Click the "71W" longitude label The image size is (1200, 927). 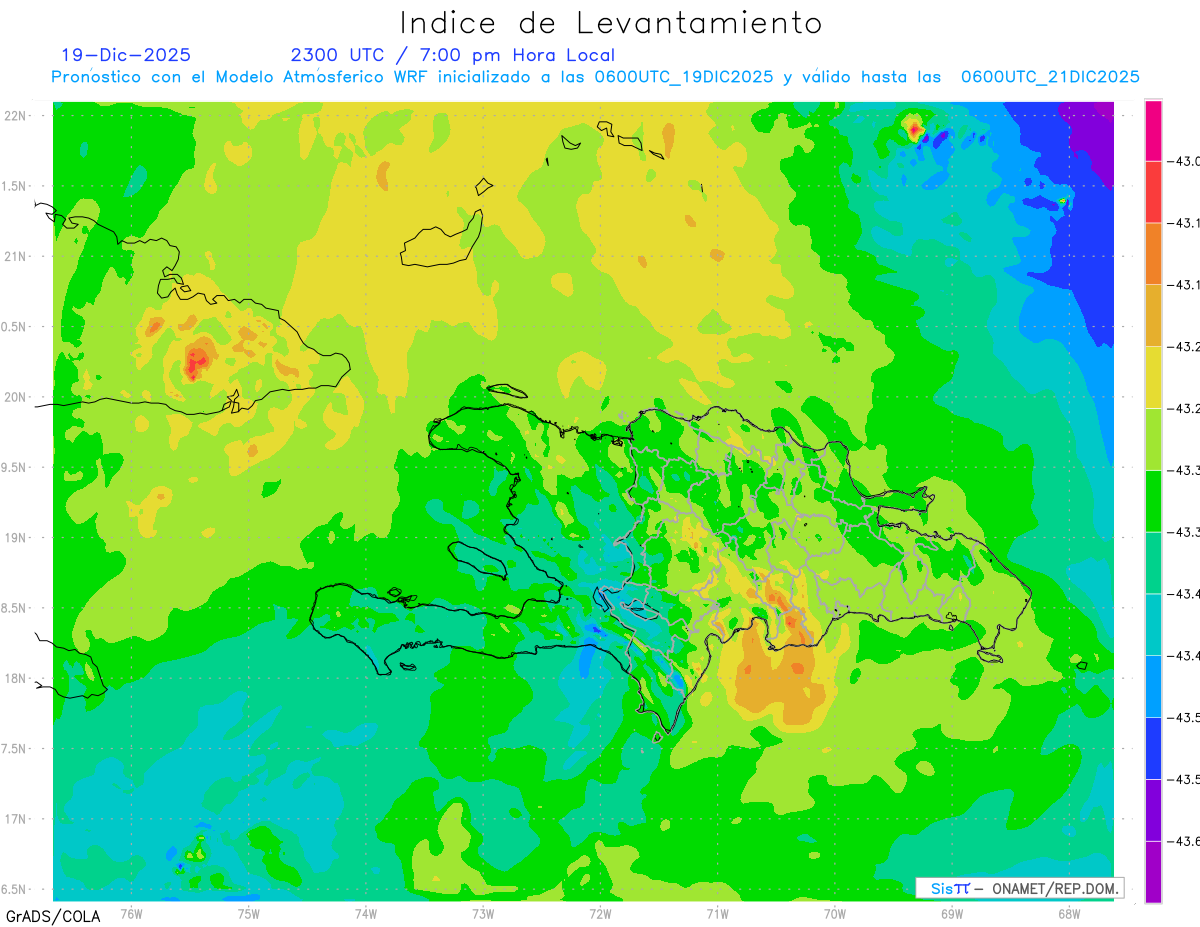tap(717, 913)
